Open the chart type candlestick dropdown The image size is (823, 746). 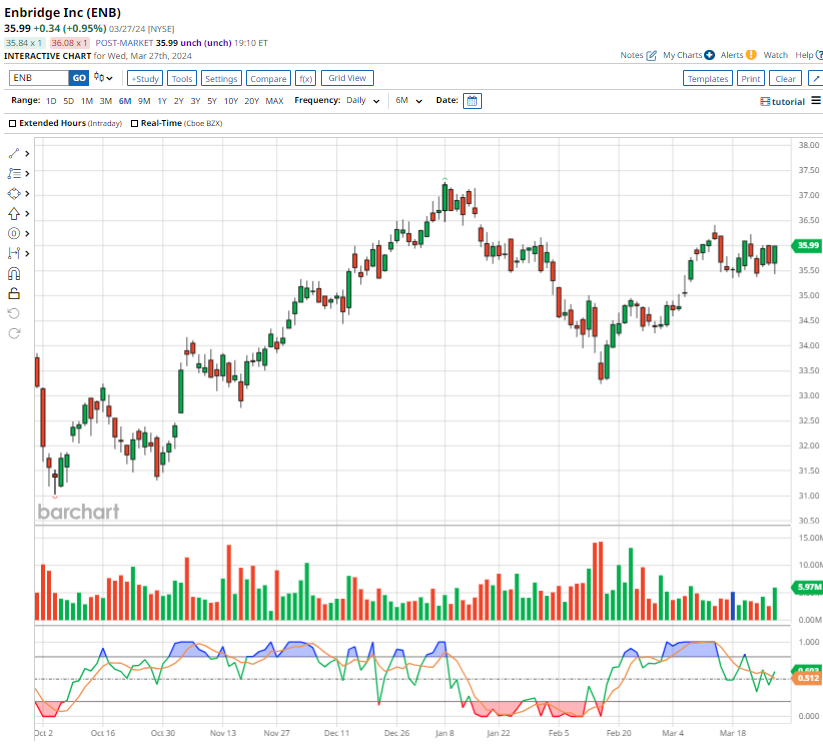(104, 78)
